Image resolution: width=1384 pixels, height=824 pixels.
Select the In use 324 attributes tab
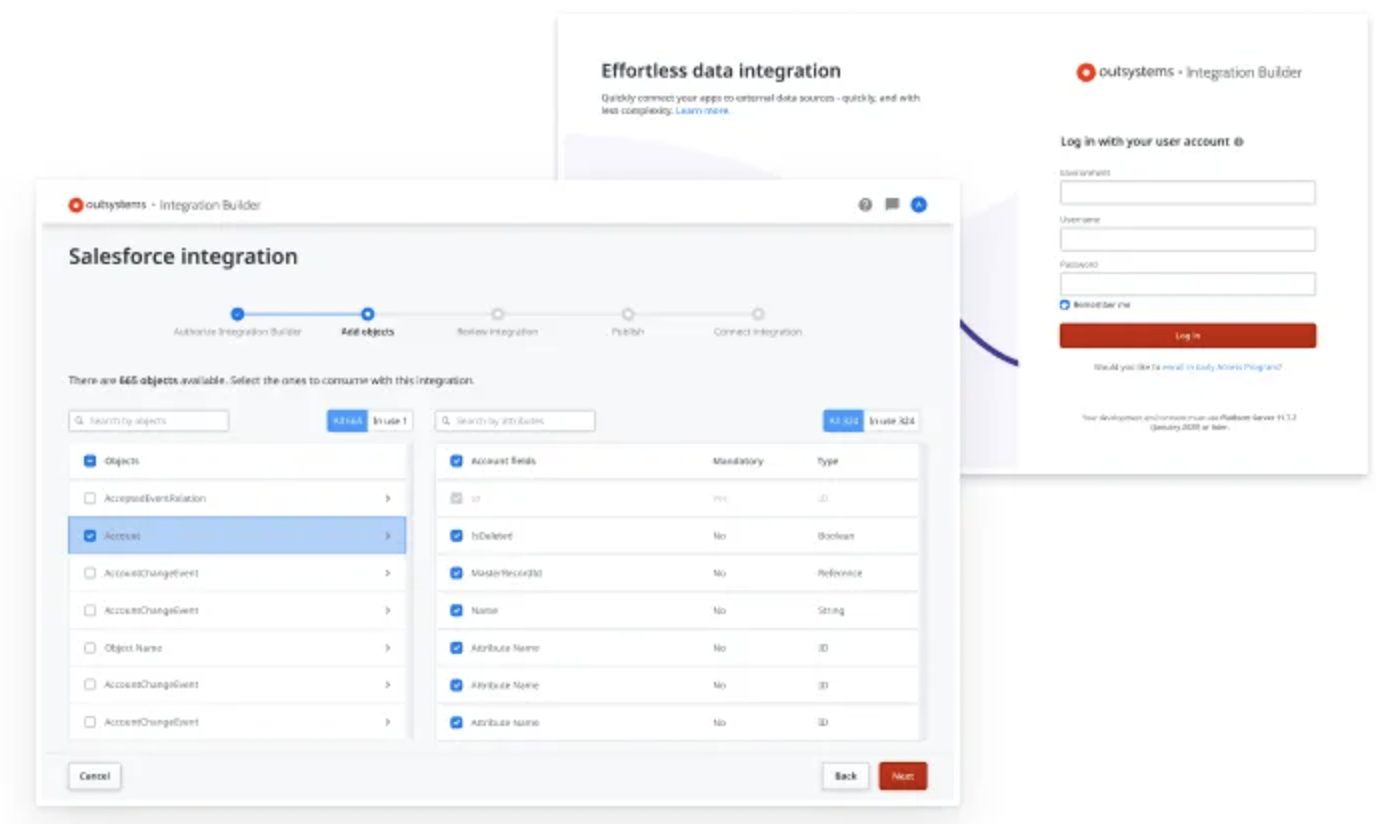891,421
